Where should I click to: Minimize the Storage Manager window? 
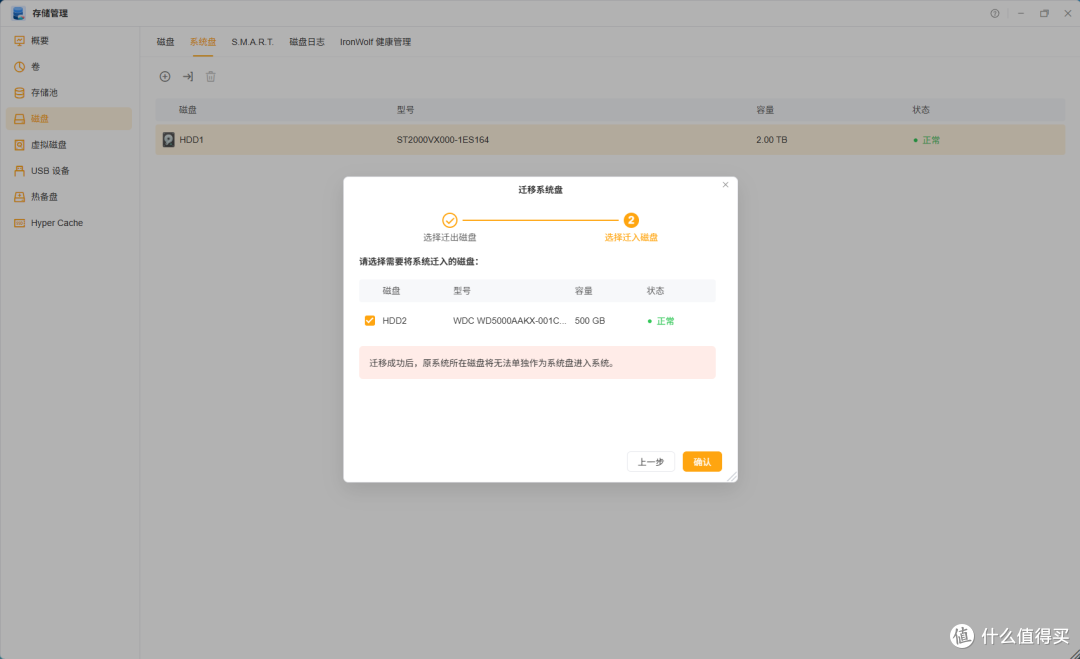1021,14
